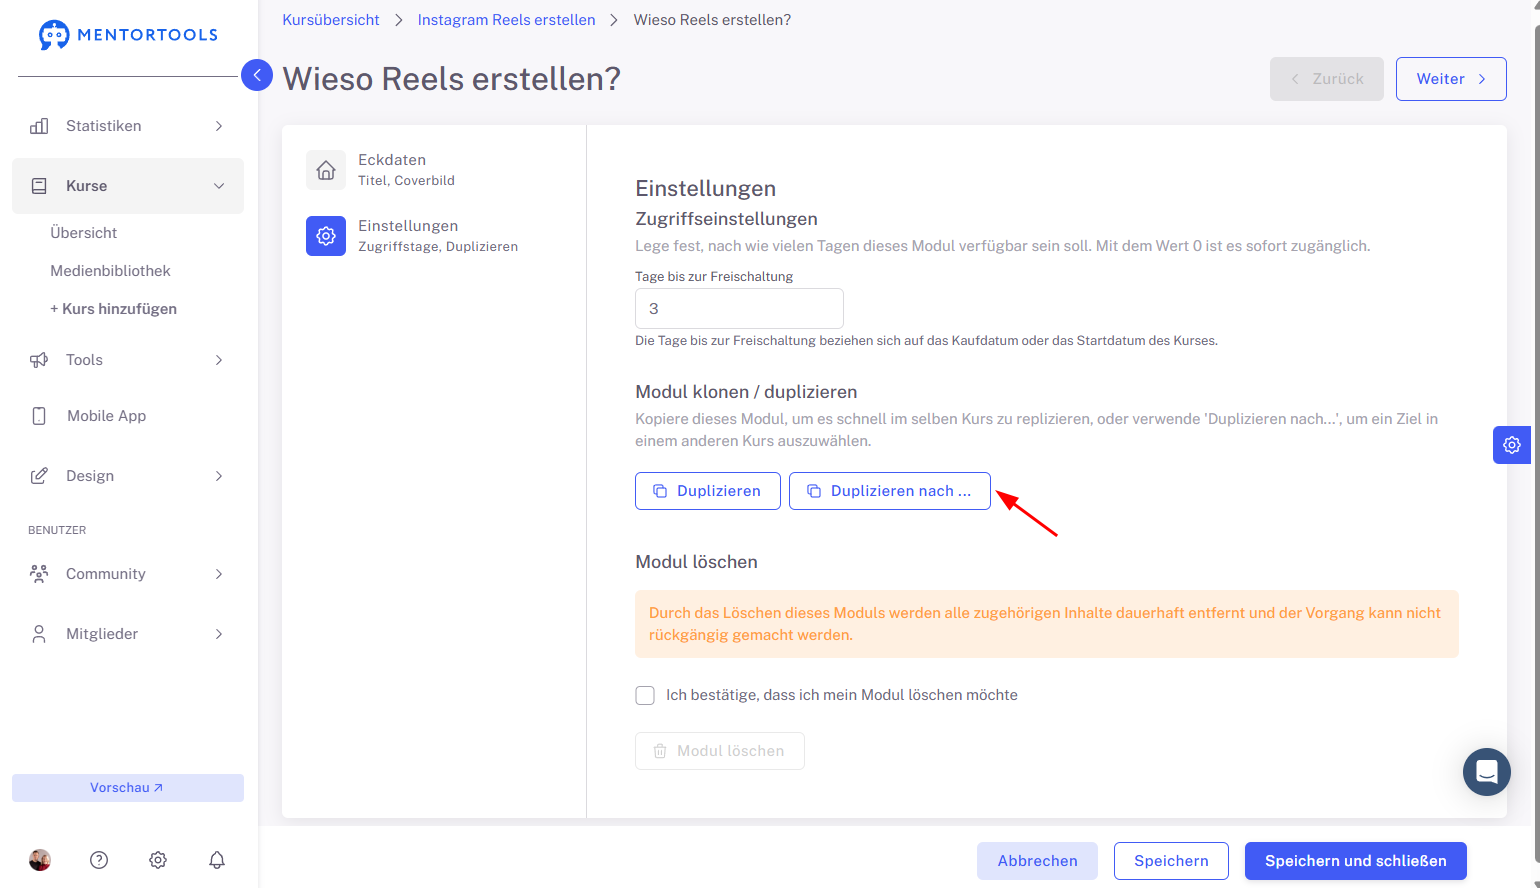1540x888 pixels.
Task: Expand the Statistiken menu
Action: pos(128,126)
